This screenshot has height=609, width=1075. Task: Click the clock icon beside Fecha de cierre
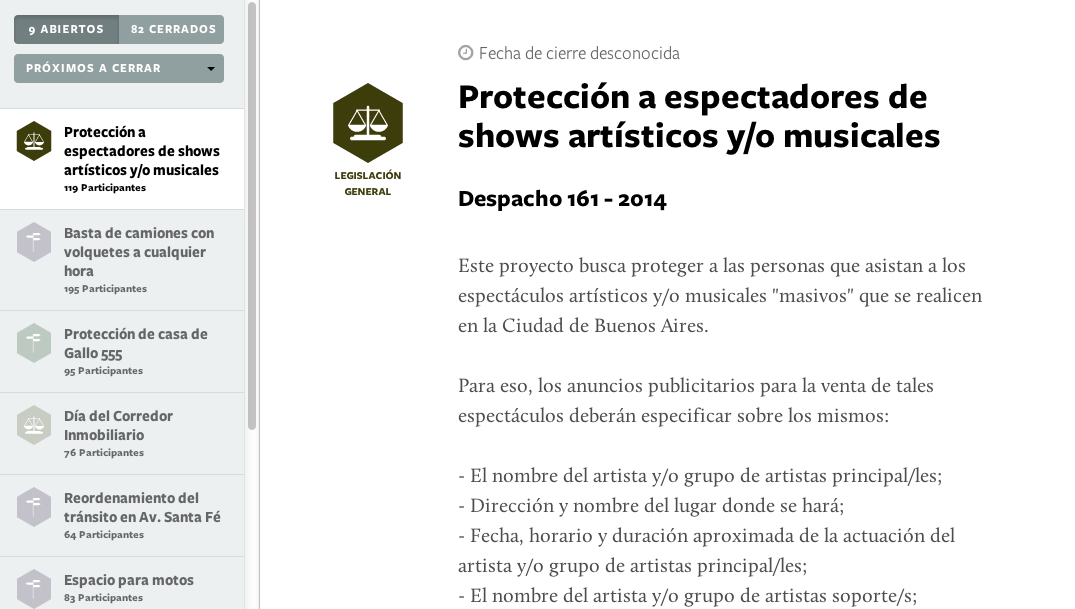(465, 53)
